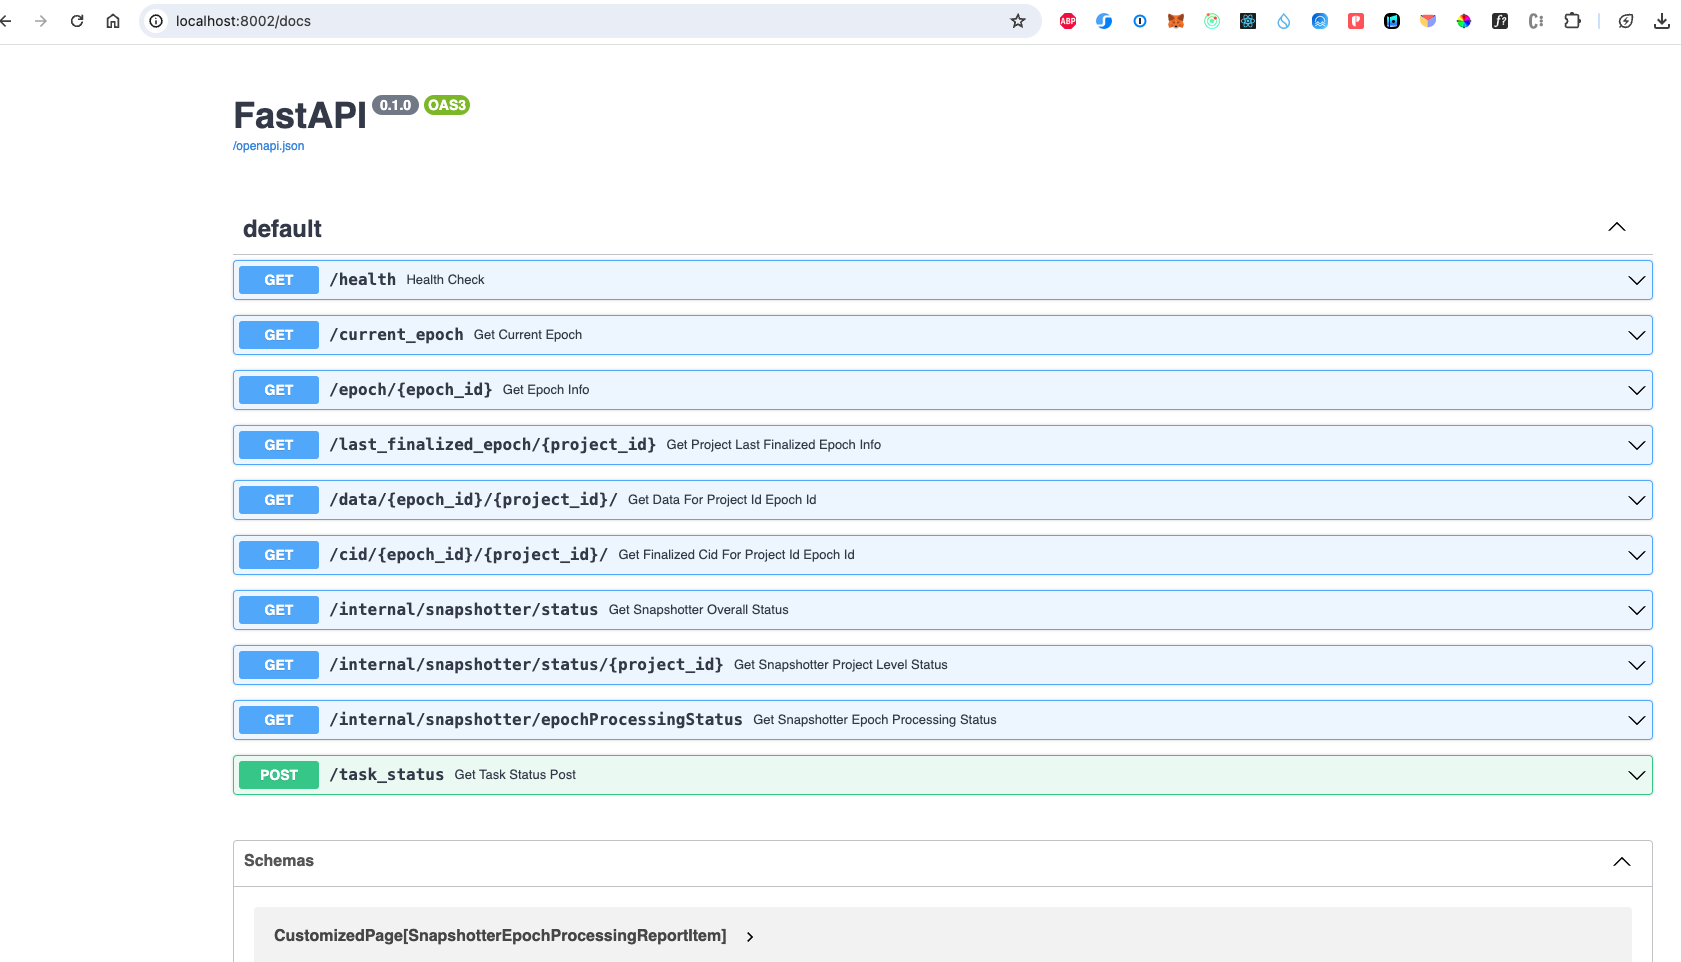Open the color wheel extension icon
1681x962 pixels.
point(1464,21)
